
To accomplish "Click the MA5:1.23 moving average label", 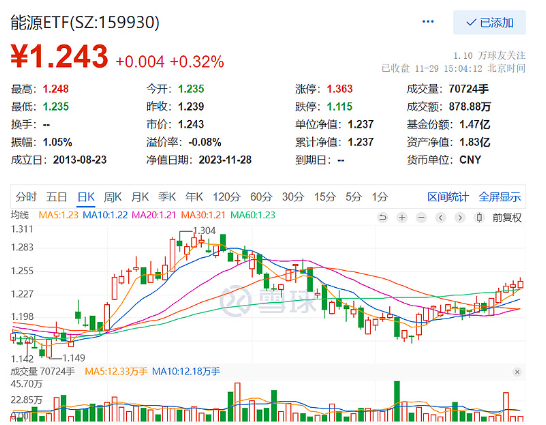I will pos(58,215).
